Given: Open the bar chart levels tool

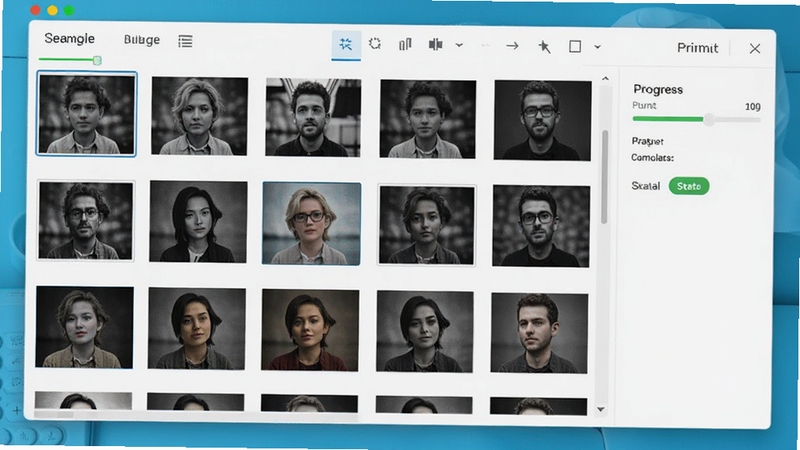Looking at the screenshot, I should point(405,45).
